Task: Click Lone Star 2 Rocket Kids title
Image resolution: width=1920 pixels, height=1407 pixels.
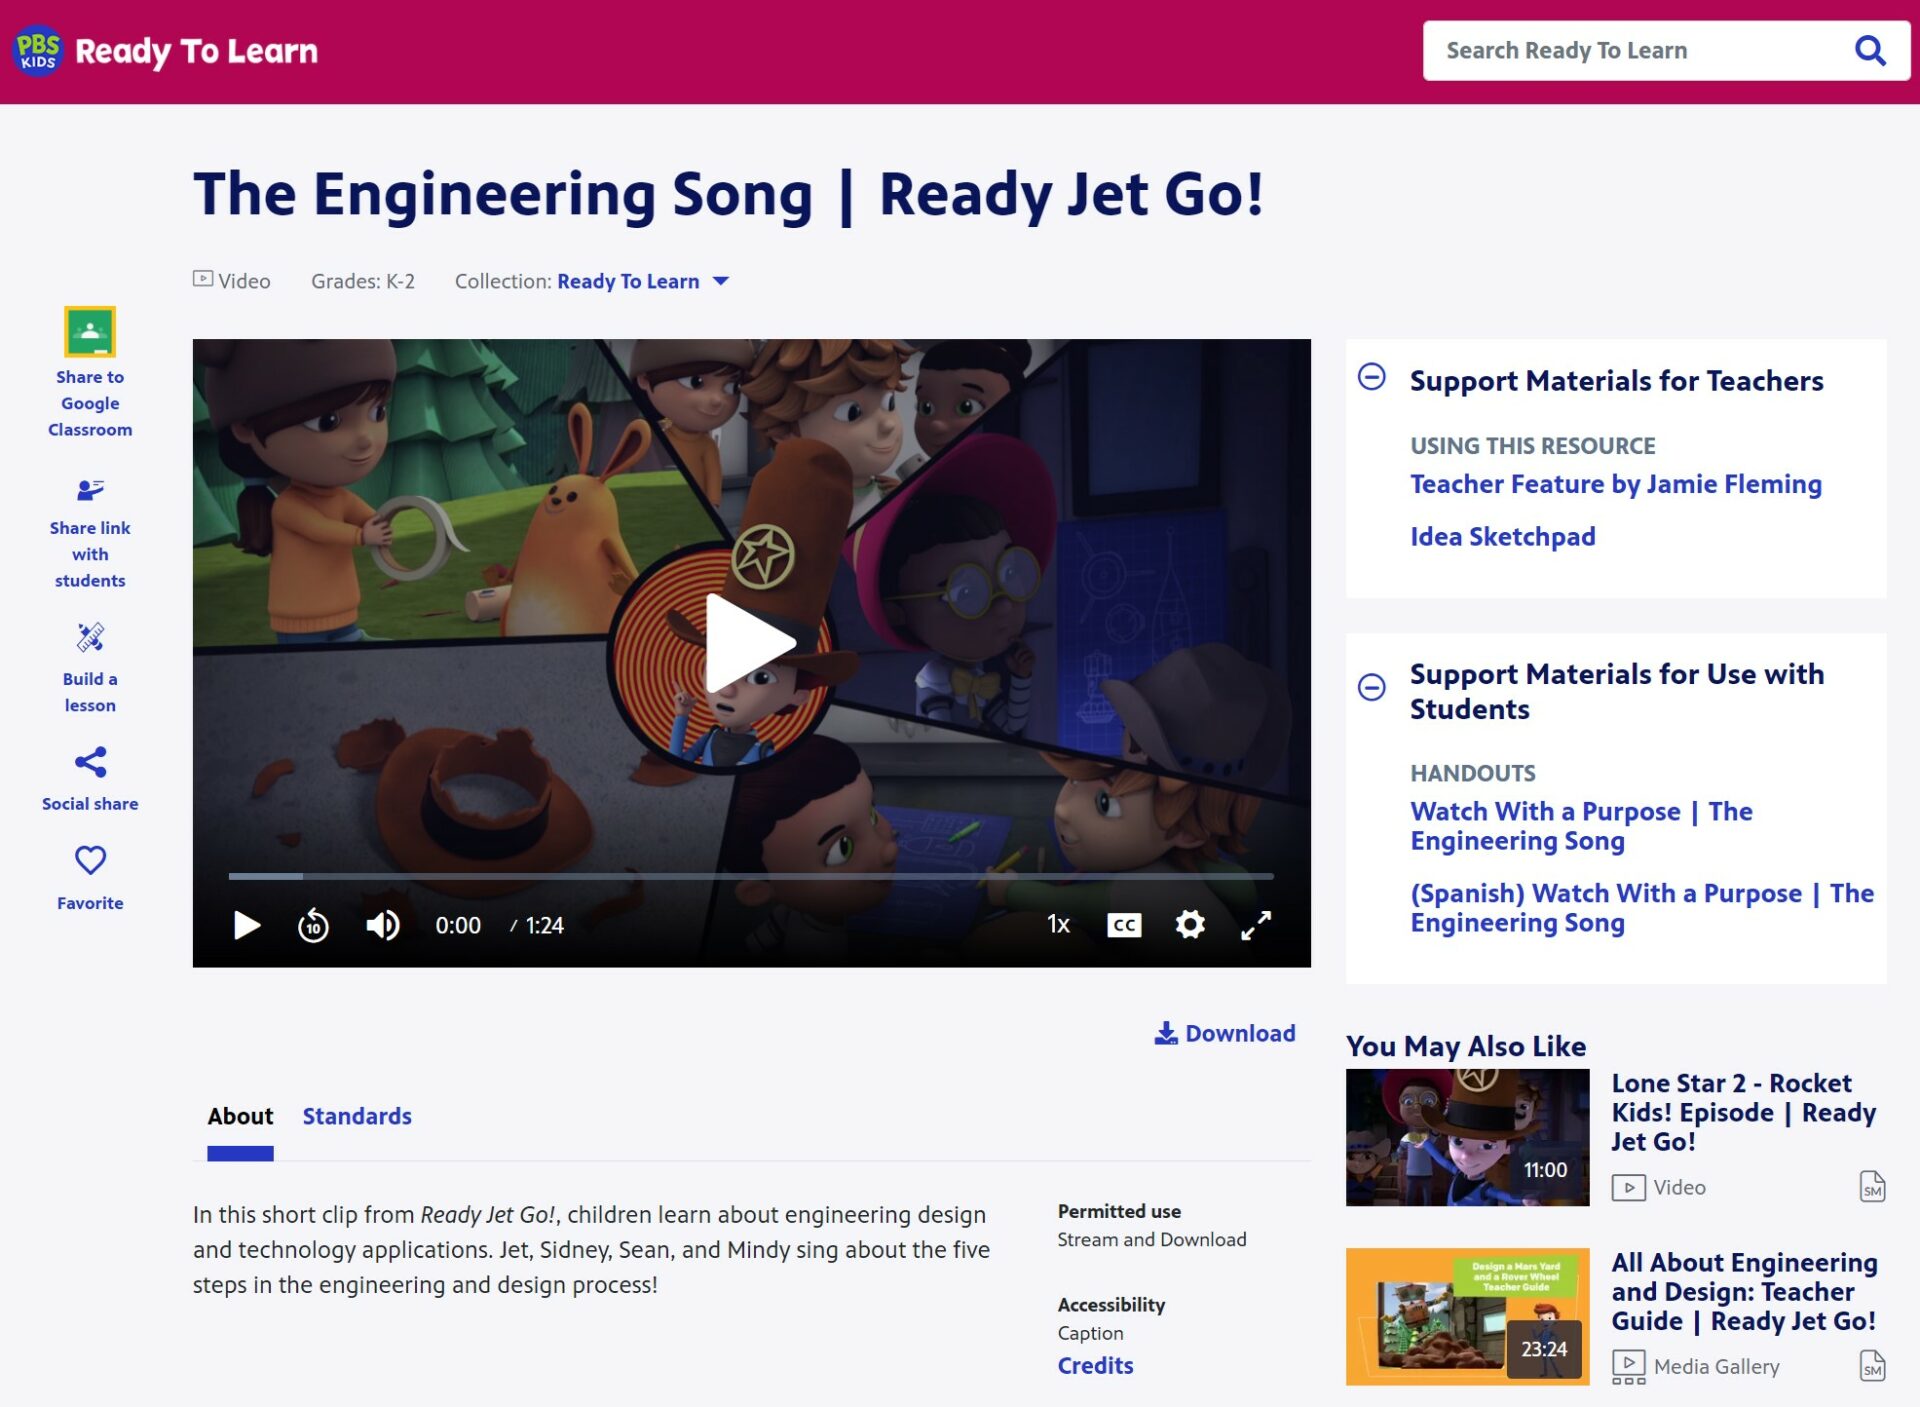Action: tap(1743, 1112)
